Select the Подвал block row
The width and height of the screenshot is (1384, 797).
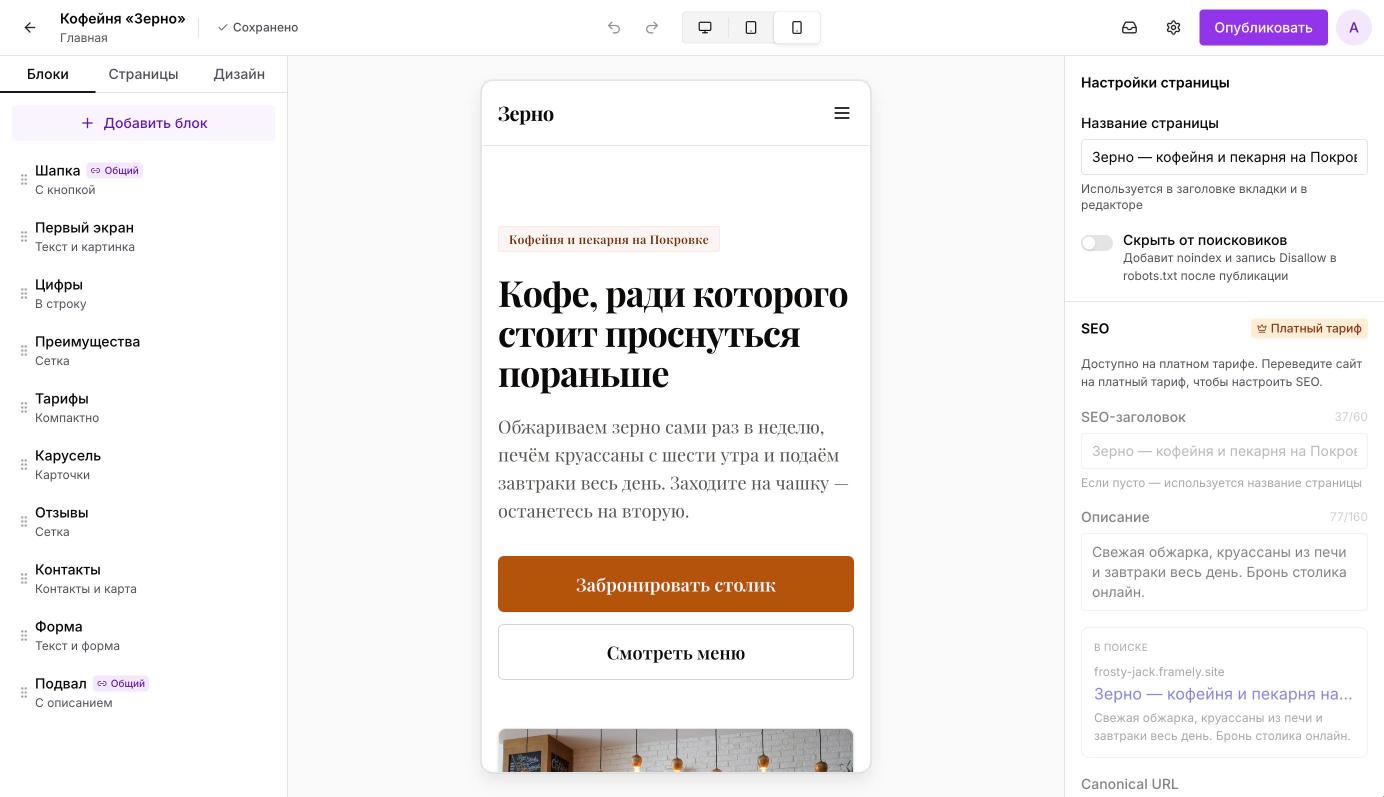pos(143,693)
